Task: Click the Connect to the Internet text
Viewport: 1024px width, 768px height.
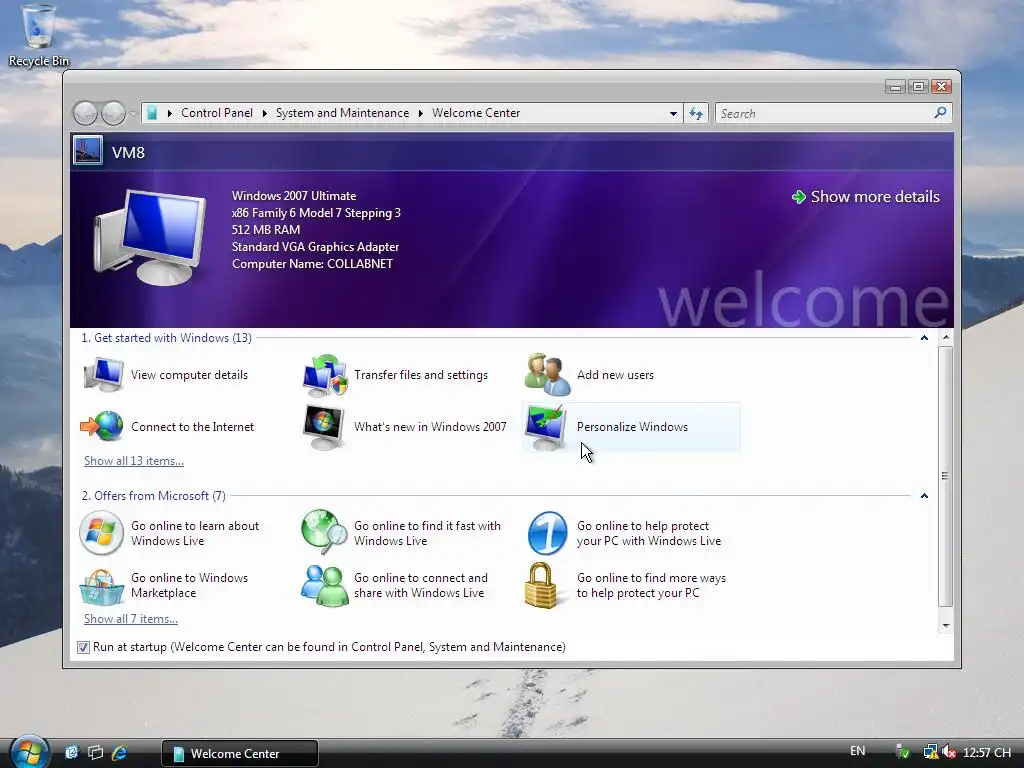Action: 192,426
